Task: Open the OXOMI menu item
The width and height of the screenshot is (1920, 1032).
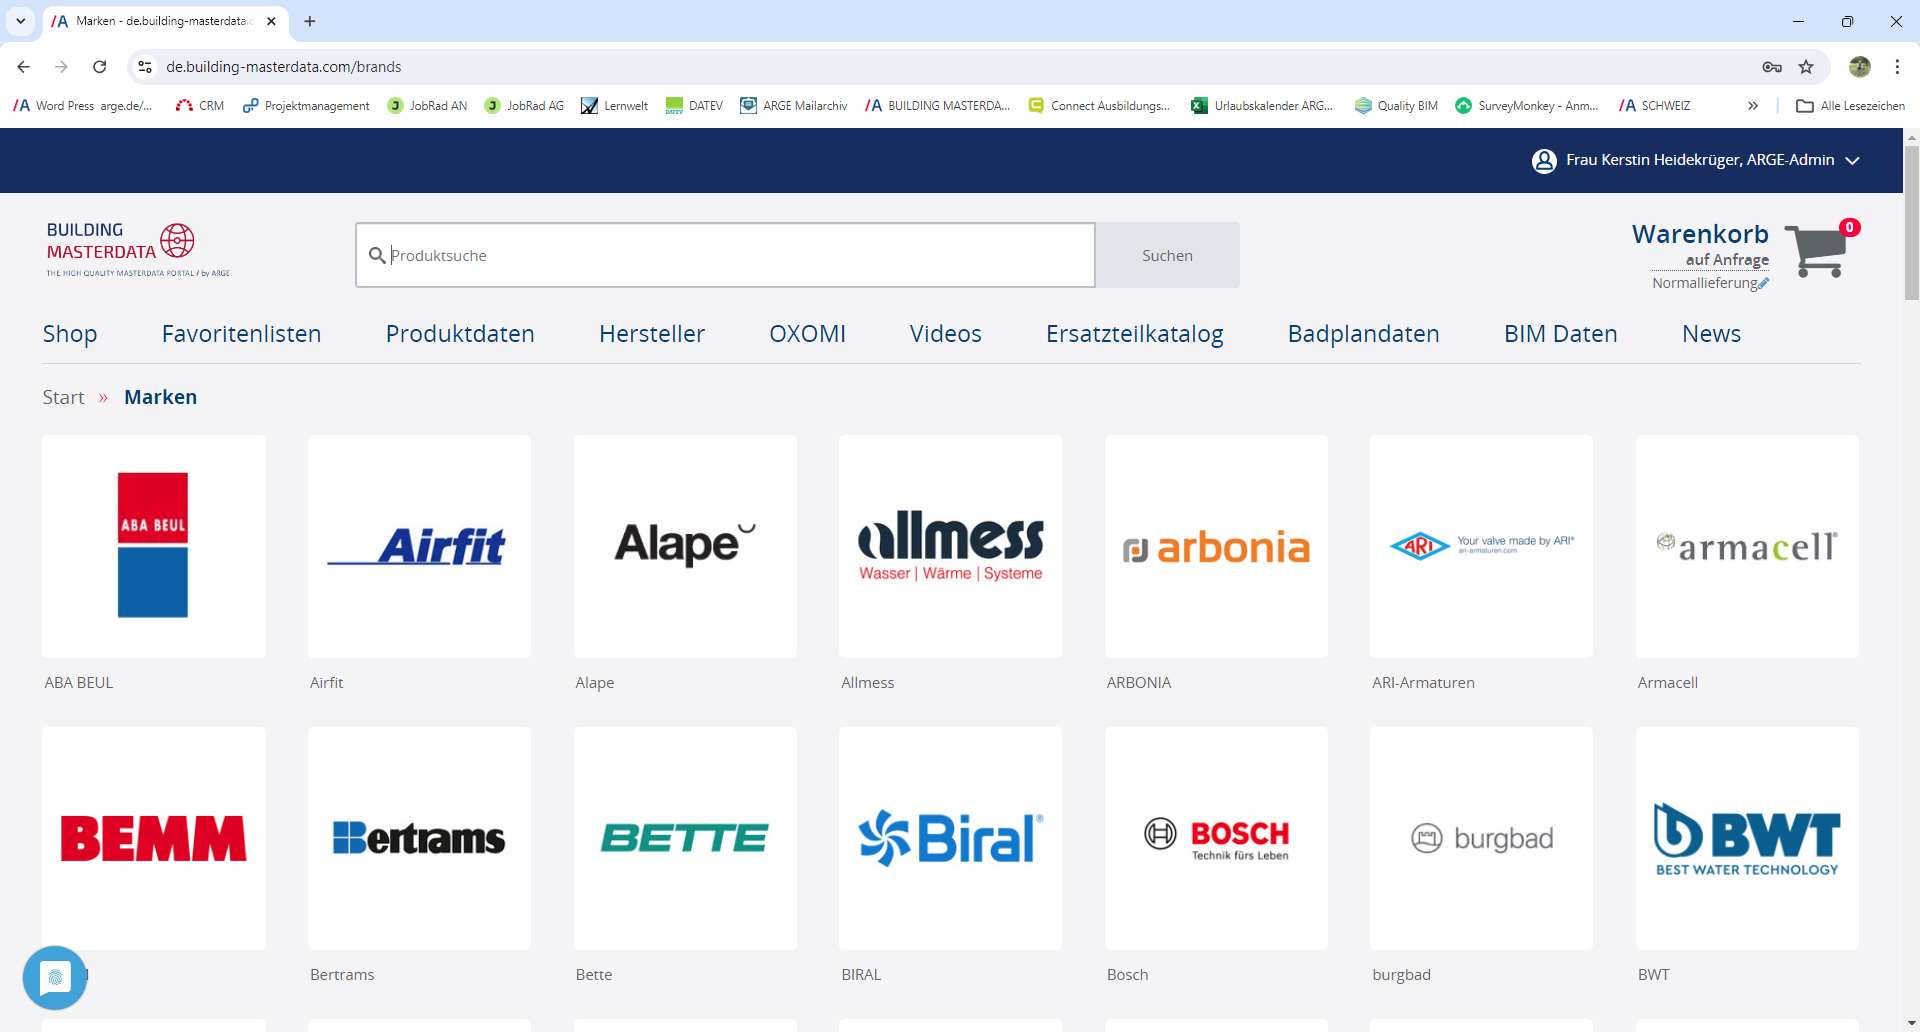Action: pyautogui.click(x=807, y=334)
